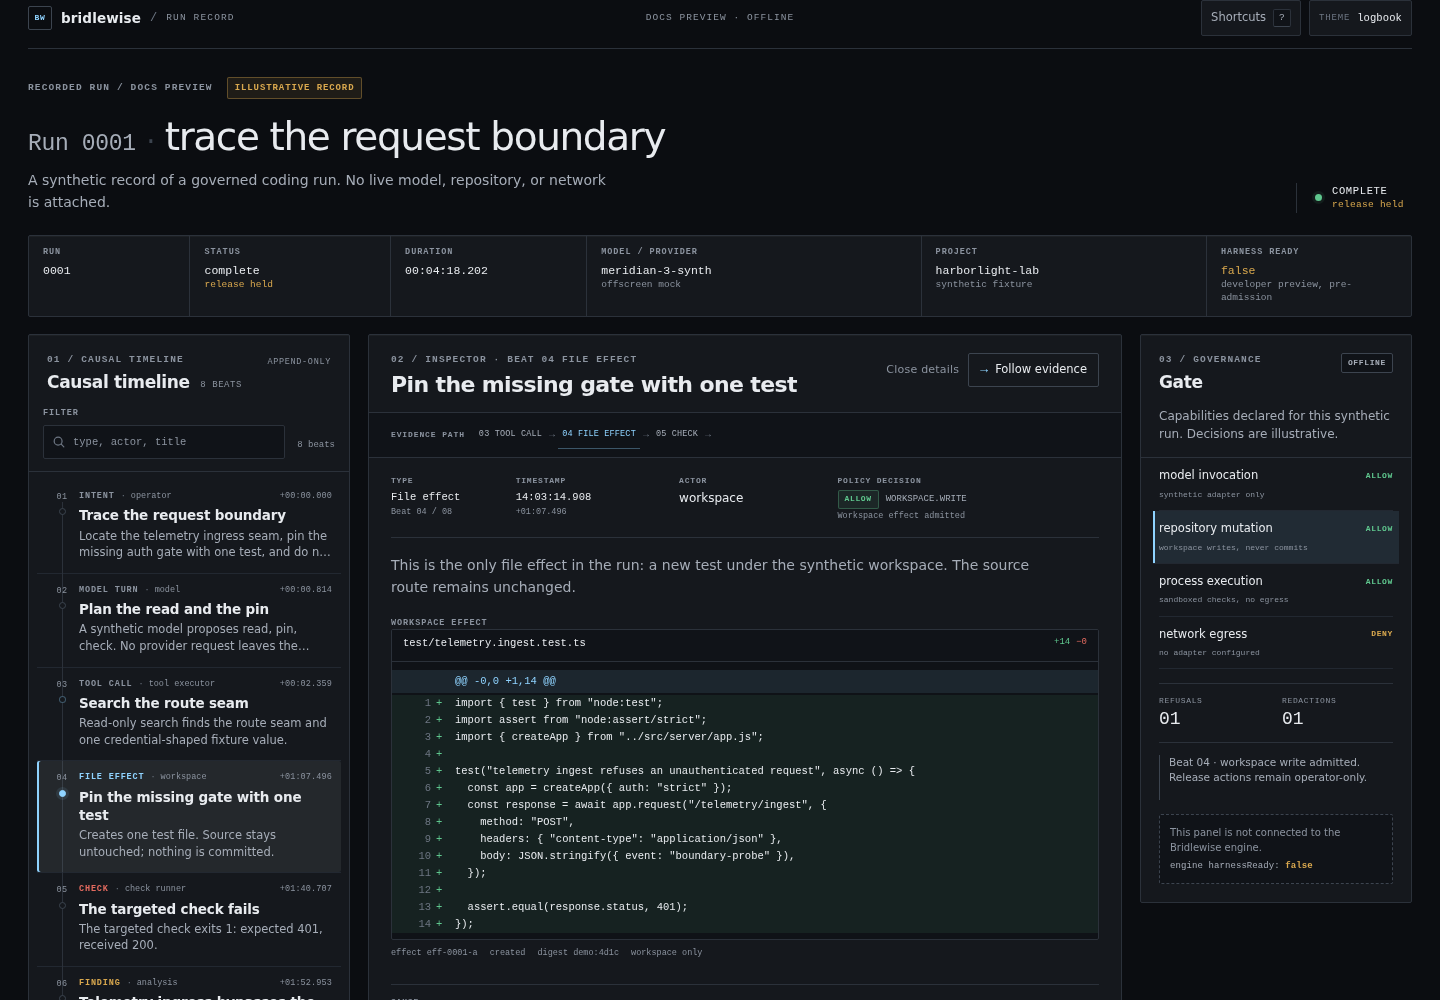Click the meridian-3-synth model name

[656, 271]
